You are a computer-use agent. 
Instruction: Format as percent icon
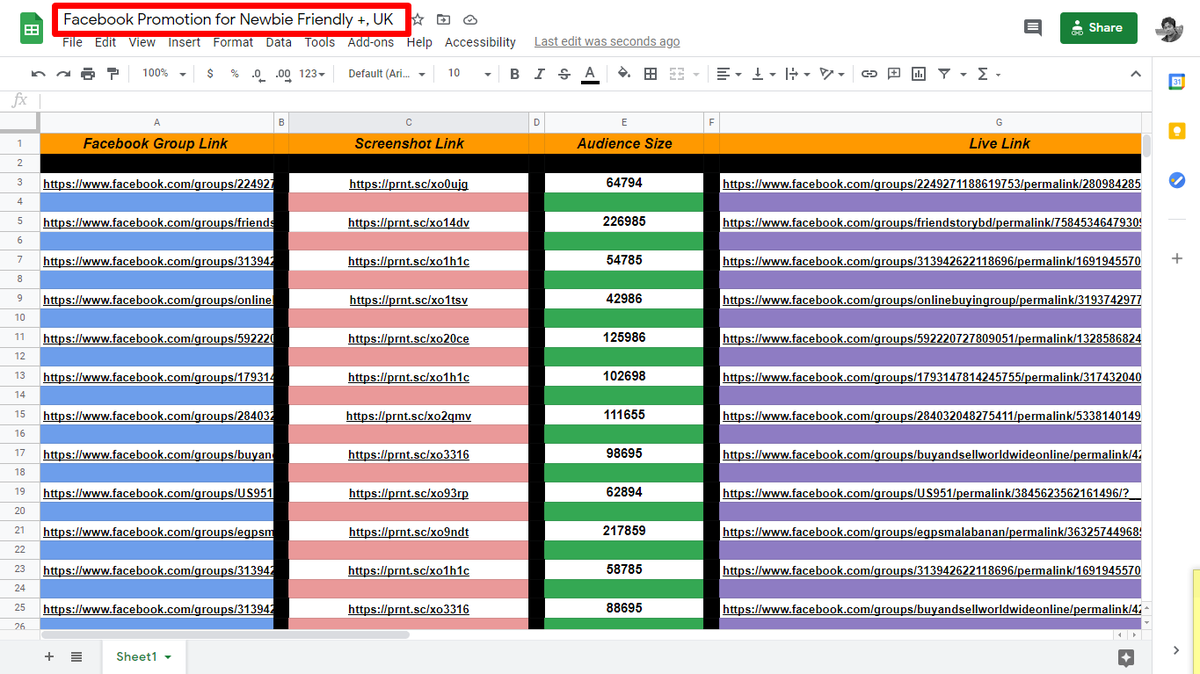234,74
